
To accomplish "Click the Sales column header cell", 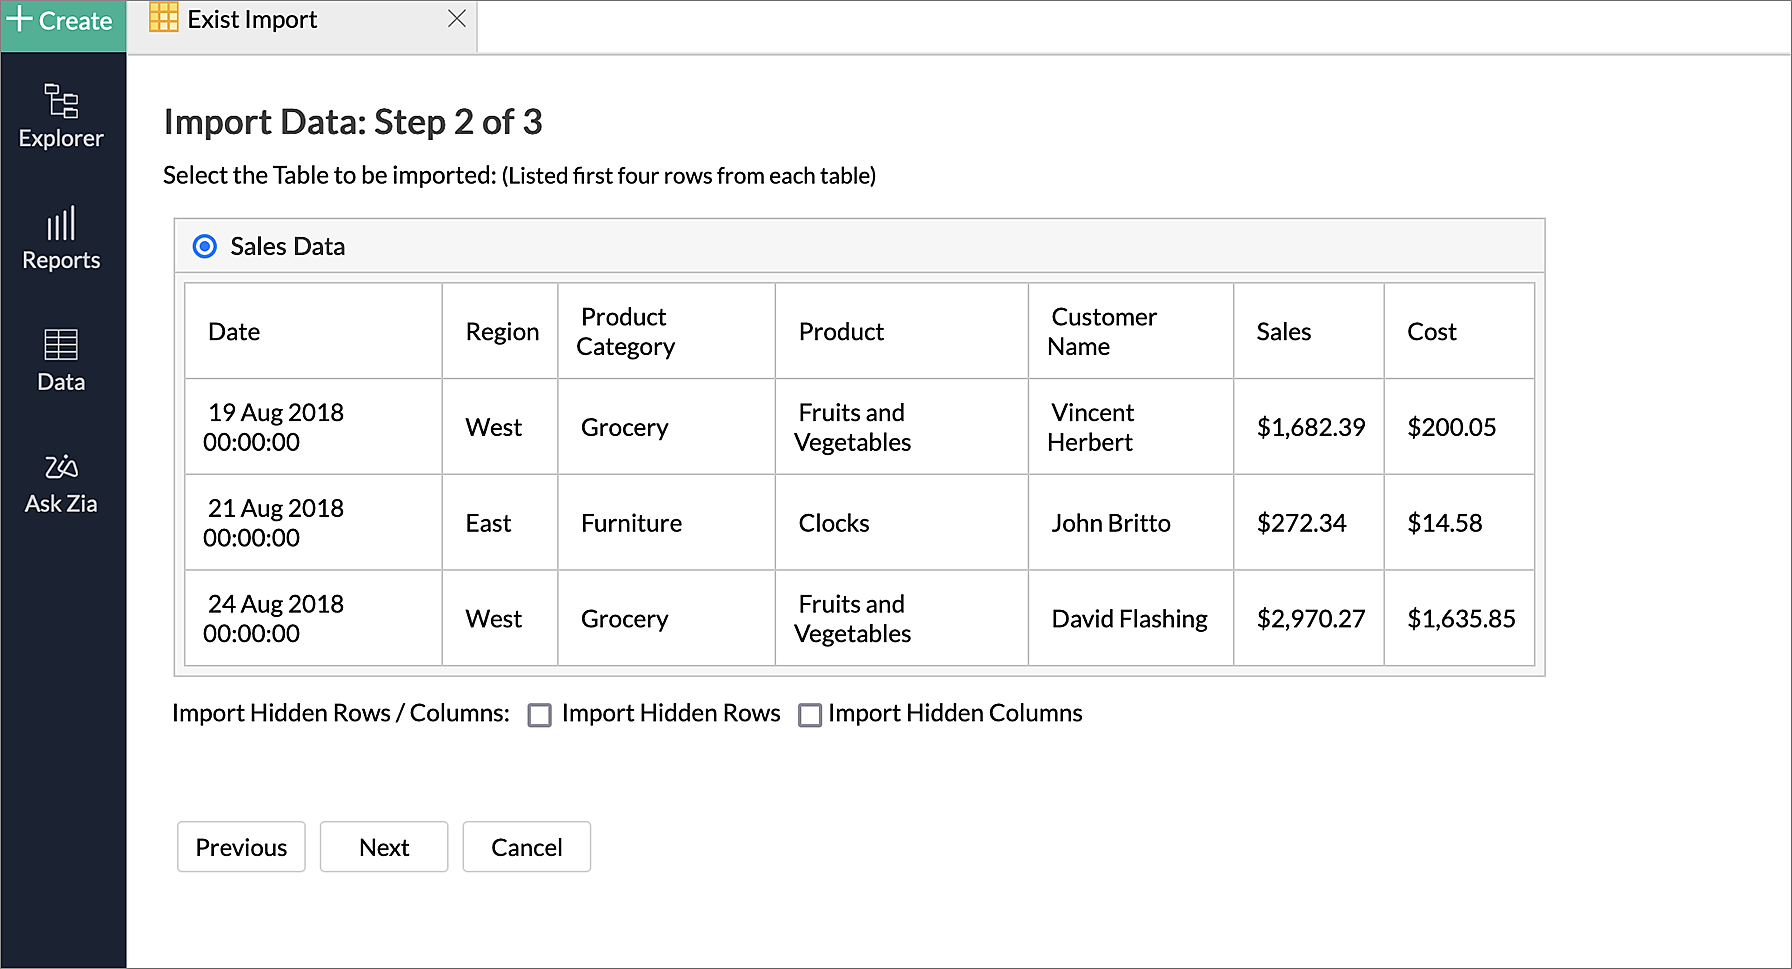I will (1308, 331).
